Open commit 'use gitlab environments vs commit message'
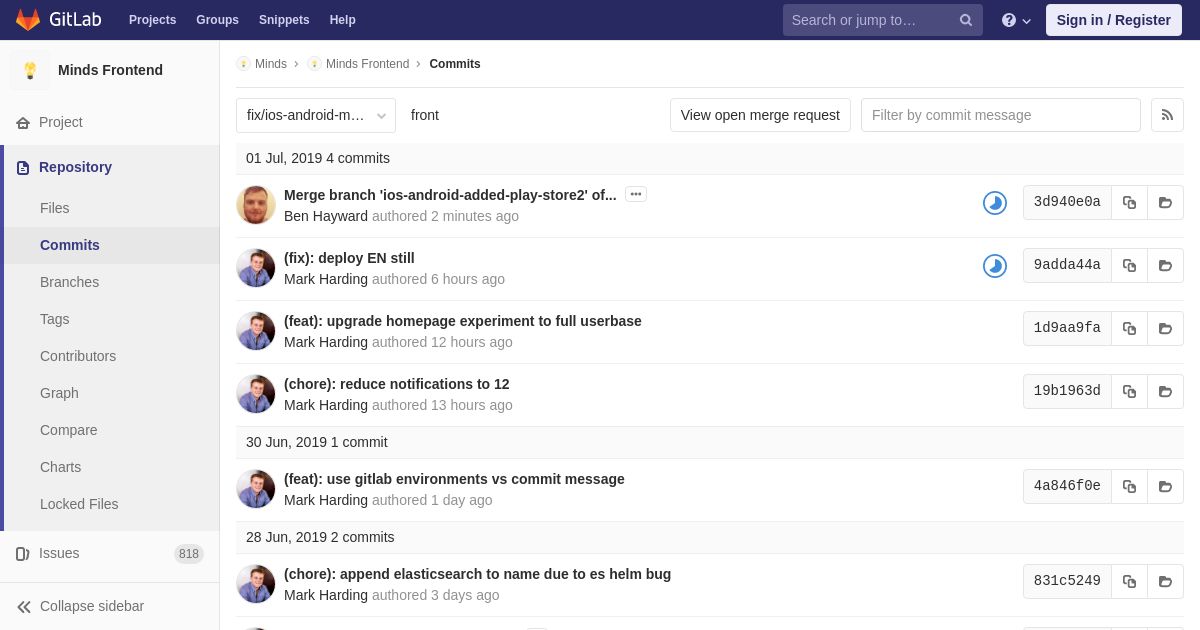This screenshot has height=630, width=1200. point(454,479)
